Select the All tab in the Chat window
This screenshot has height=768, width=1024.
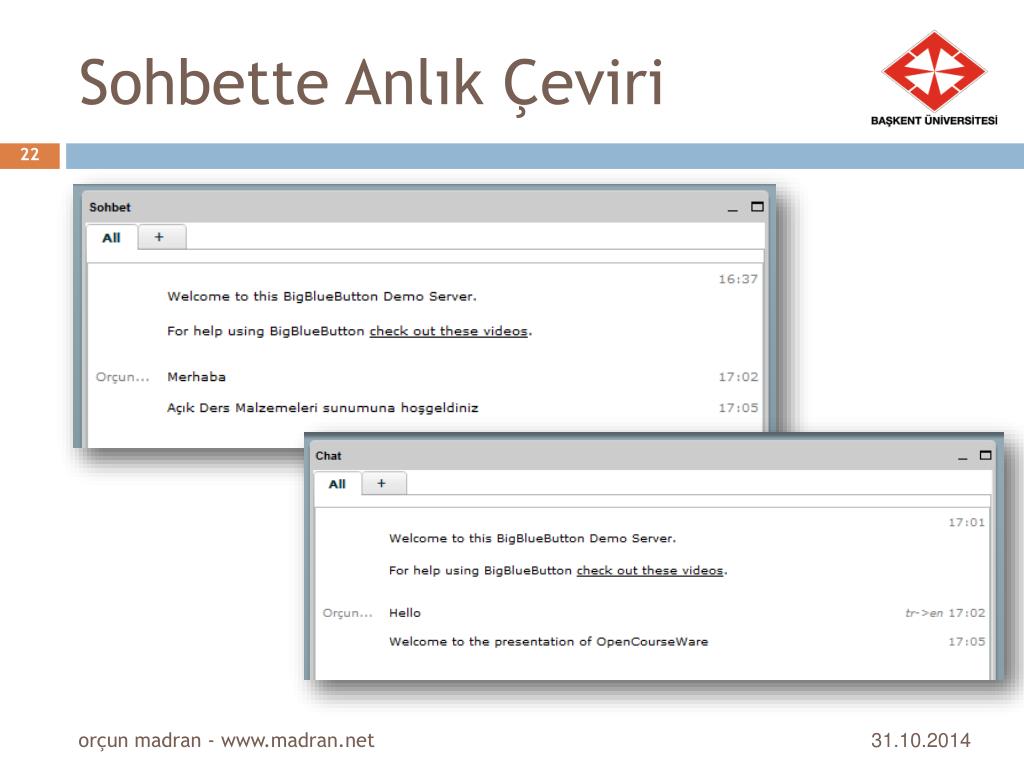pos(338,484)
